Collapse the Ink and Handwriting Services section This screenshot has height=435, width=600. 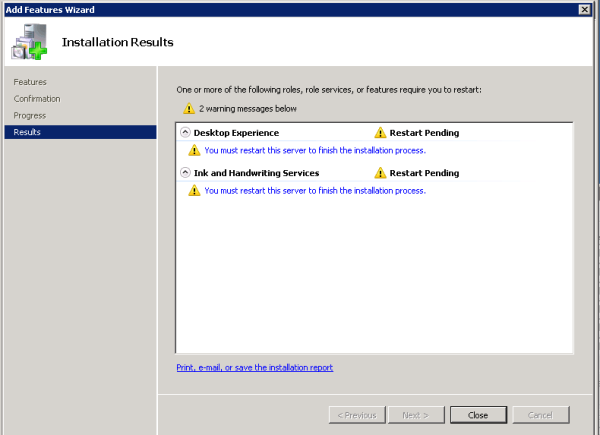[x=185, y=173]
